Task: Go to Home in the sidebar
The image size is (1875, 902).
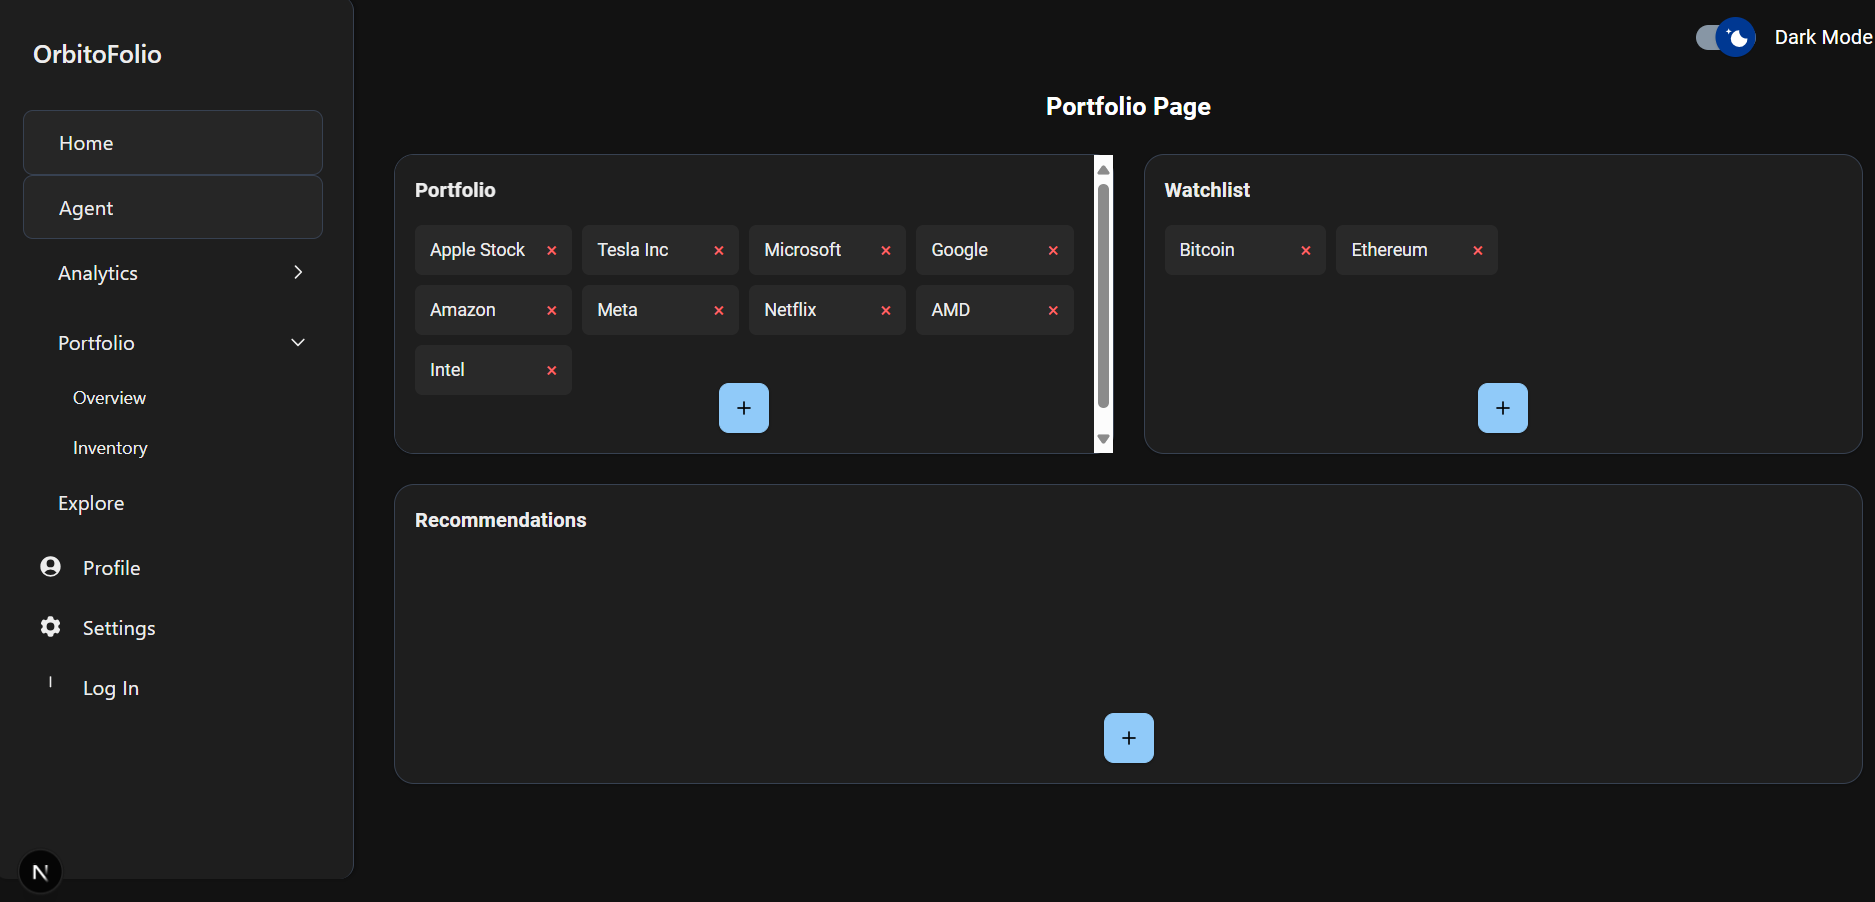Action: 173,143
